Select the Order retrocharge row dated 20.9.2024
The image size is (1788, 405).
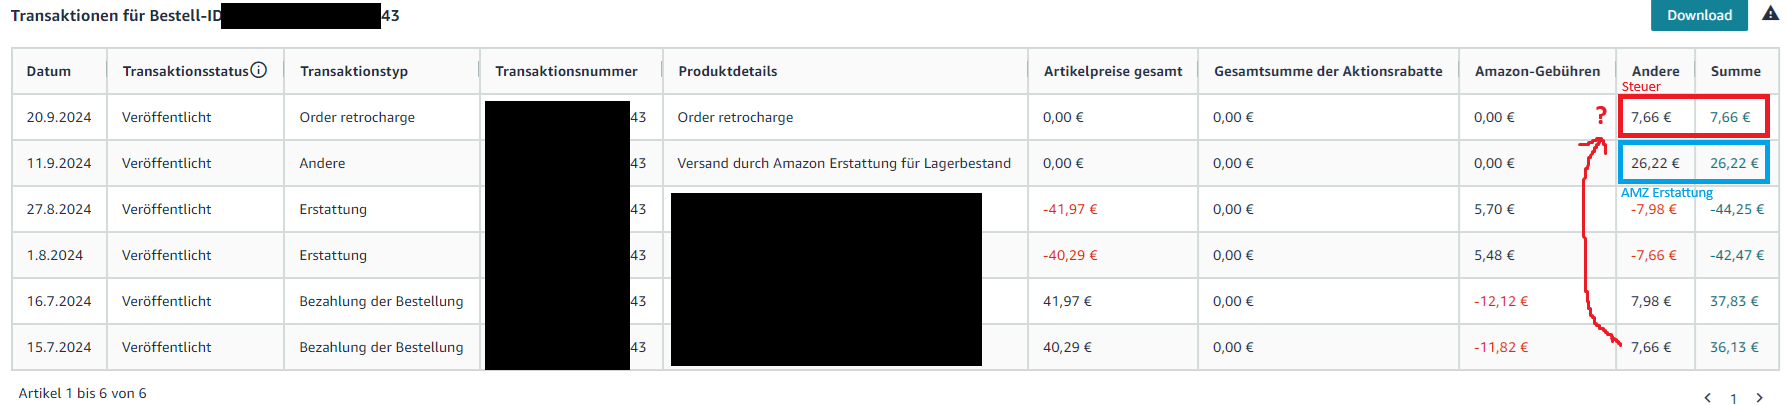[x=895, y=117]
